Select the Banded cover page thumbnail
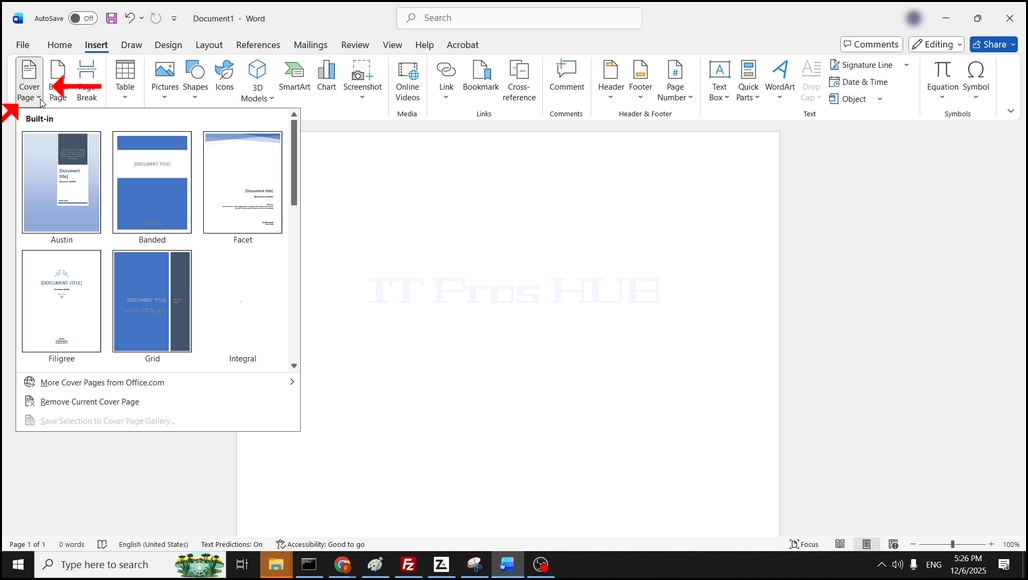Viewport: 1028px width, 580px height. coord(152,182)
